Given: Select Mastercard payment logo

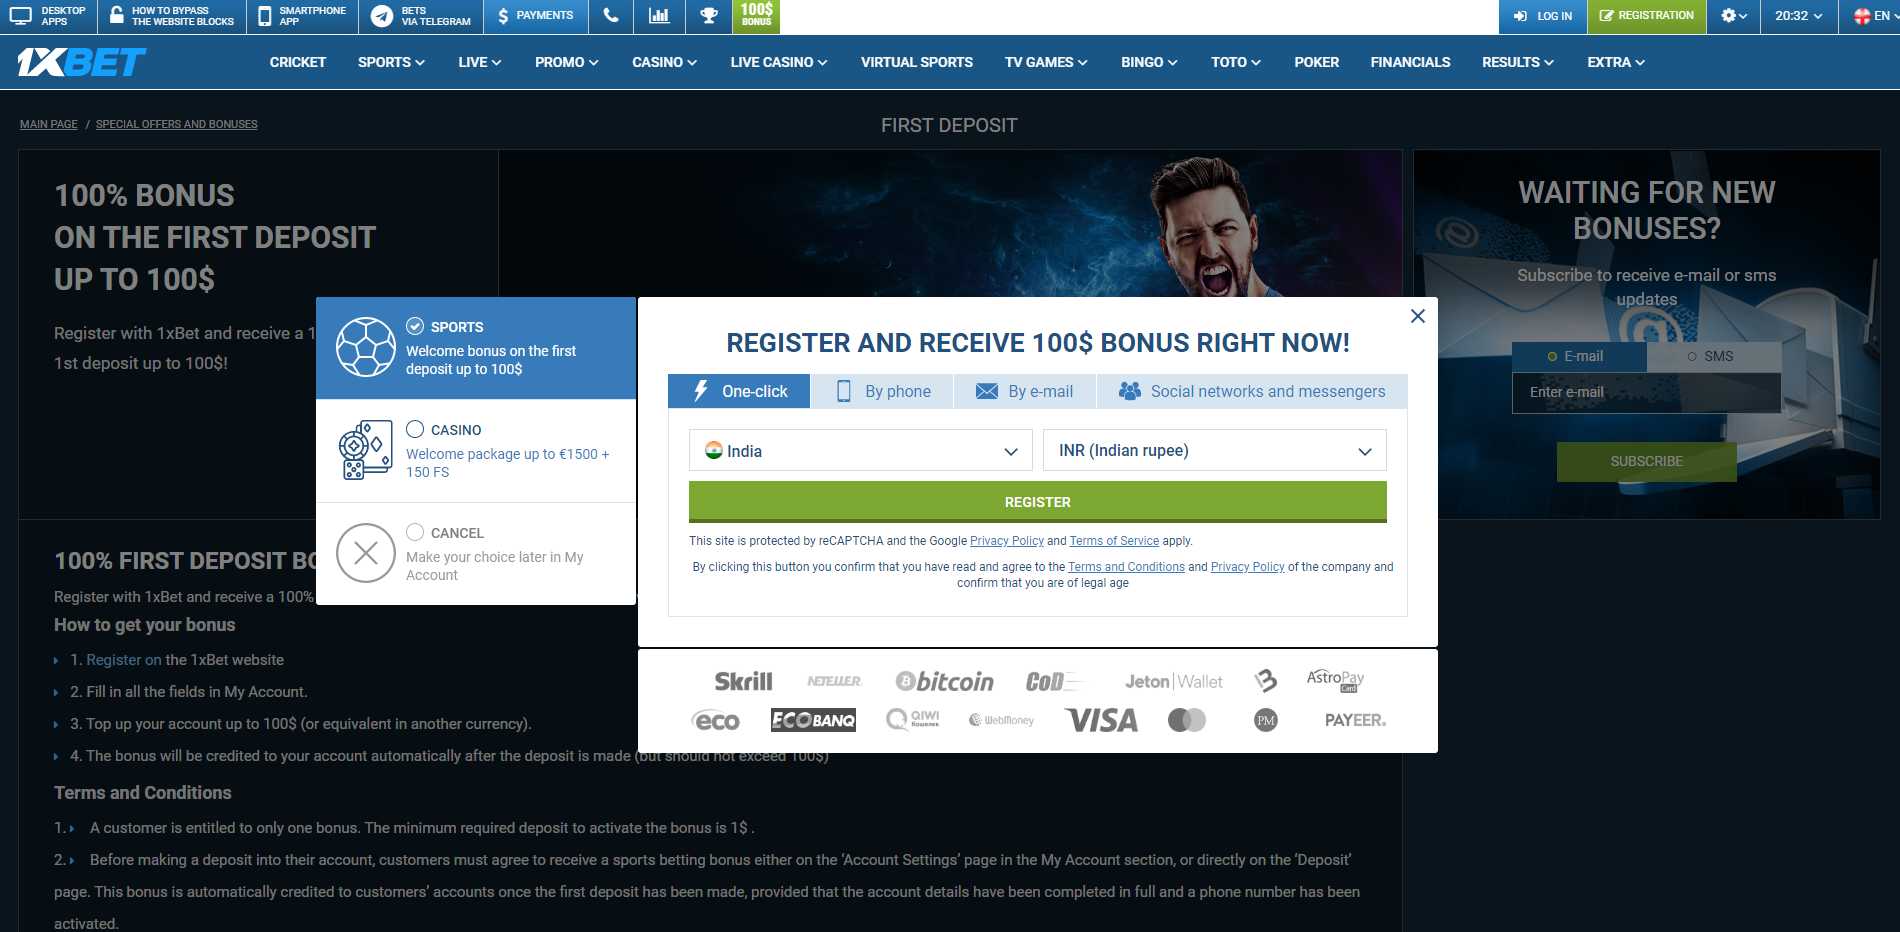Looking at the screenshot, I should pos(1187,720).
